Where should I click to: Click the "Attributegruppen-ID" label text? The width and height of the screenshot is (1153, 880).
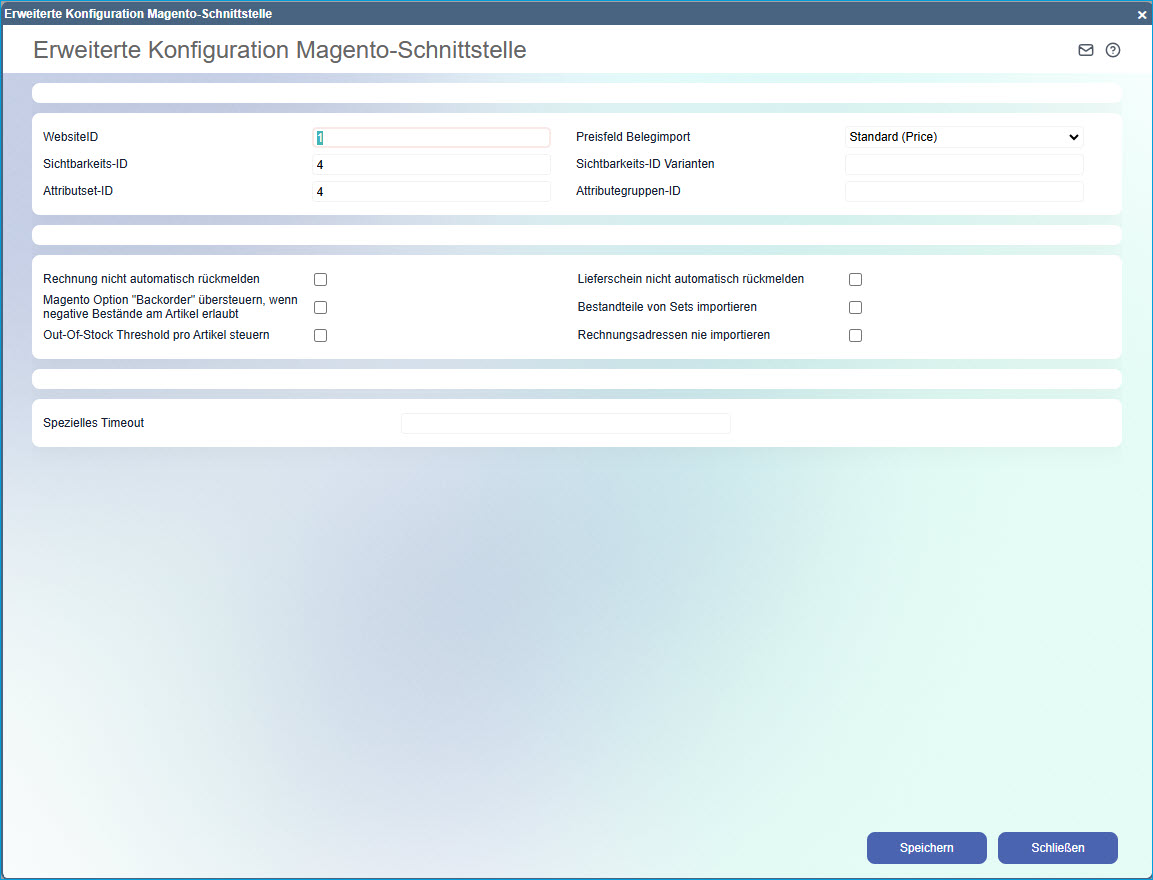pos(628,191)
